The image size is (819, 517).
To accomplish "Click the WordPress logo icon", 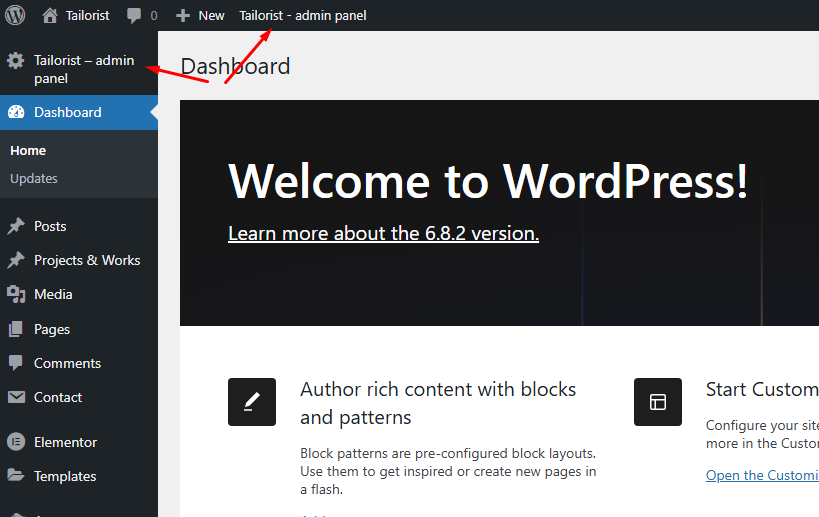I will (x=15, y=15).
